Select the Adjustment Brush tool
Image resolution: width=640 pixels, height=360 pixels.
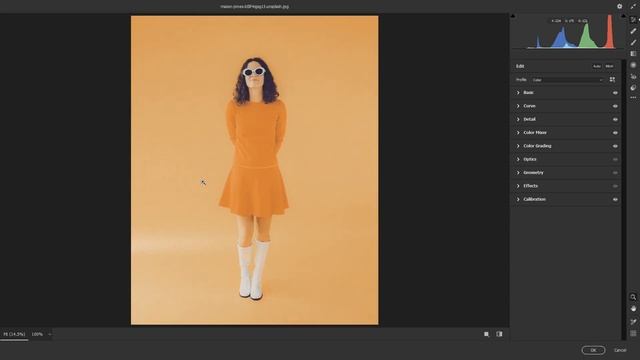coord(633,42)
